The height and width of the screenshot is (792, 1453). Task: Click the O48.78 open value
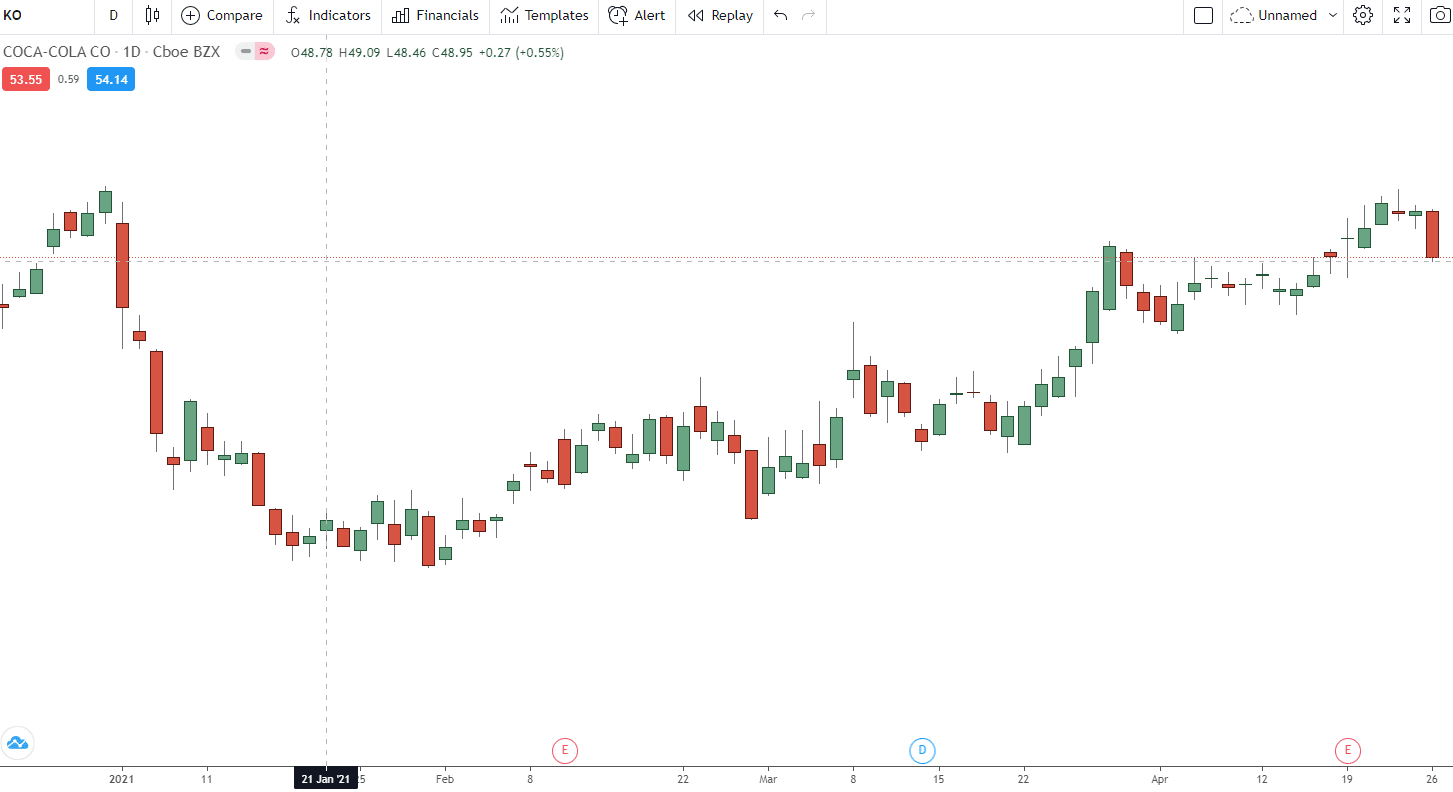(x=311, y=52)
